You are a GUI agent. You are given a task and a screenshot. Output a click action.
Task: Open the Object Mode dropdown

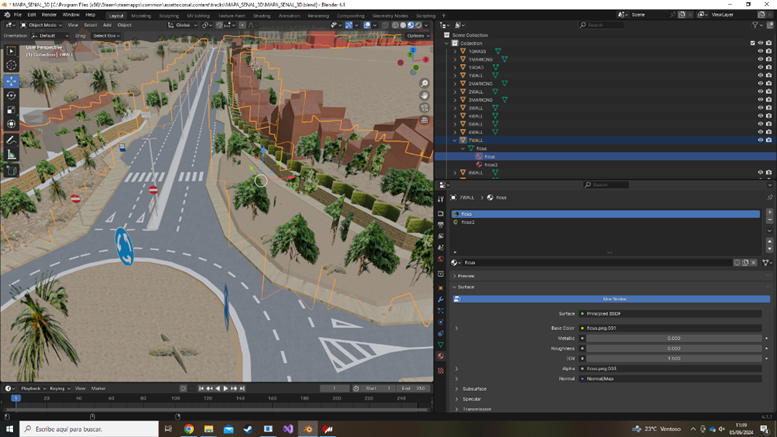click(x=42, y=25)
